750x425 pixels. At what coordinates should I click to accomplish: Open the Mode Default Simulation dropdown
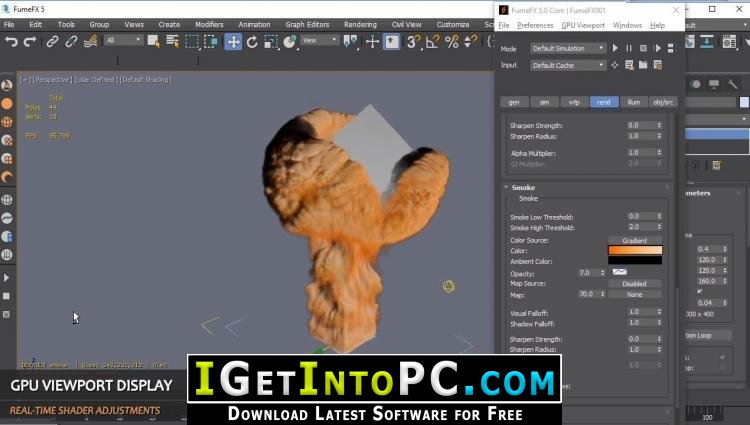click(568, 48)
